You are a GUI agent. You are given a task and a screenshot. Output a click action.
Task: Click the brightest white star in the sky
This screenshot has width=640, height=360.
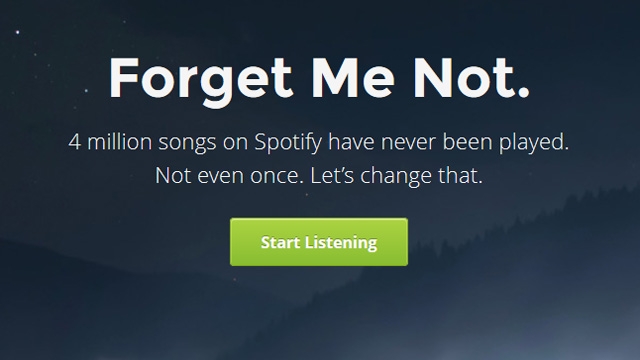tap(18, 32)
